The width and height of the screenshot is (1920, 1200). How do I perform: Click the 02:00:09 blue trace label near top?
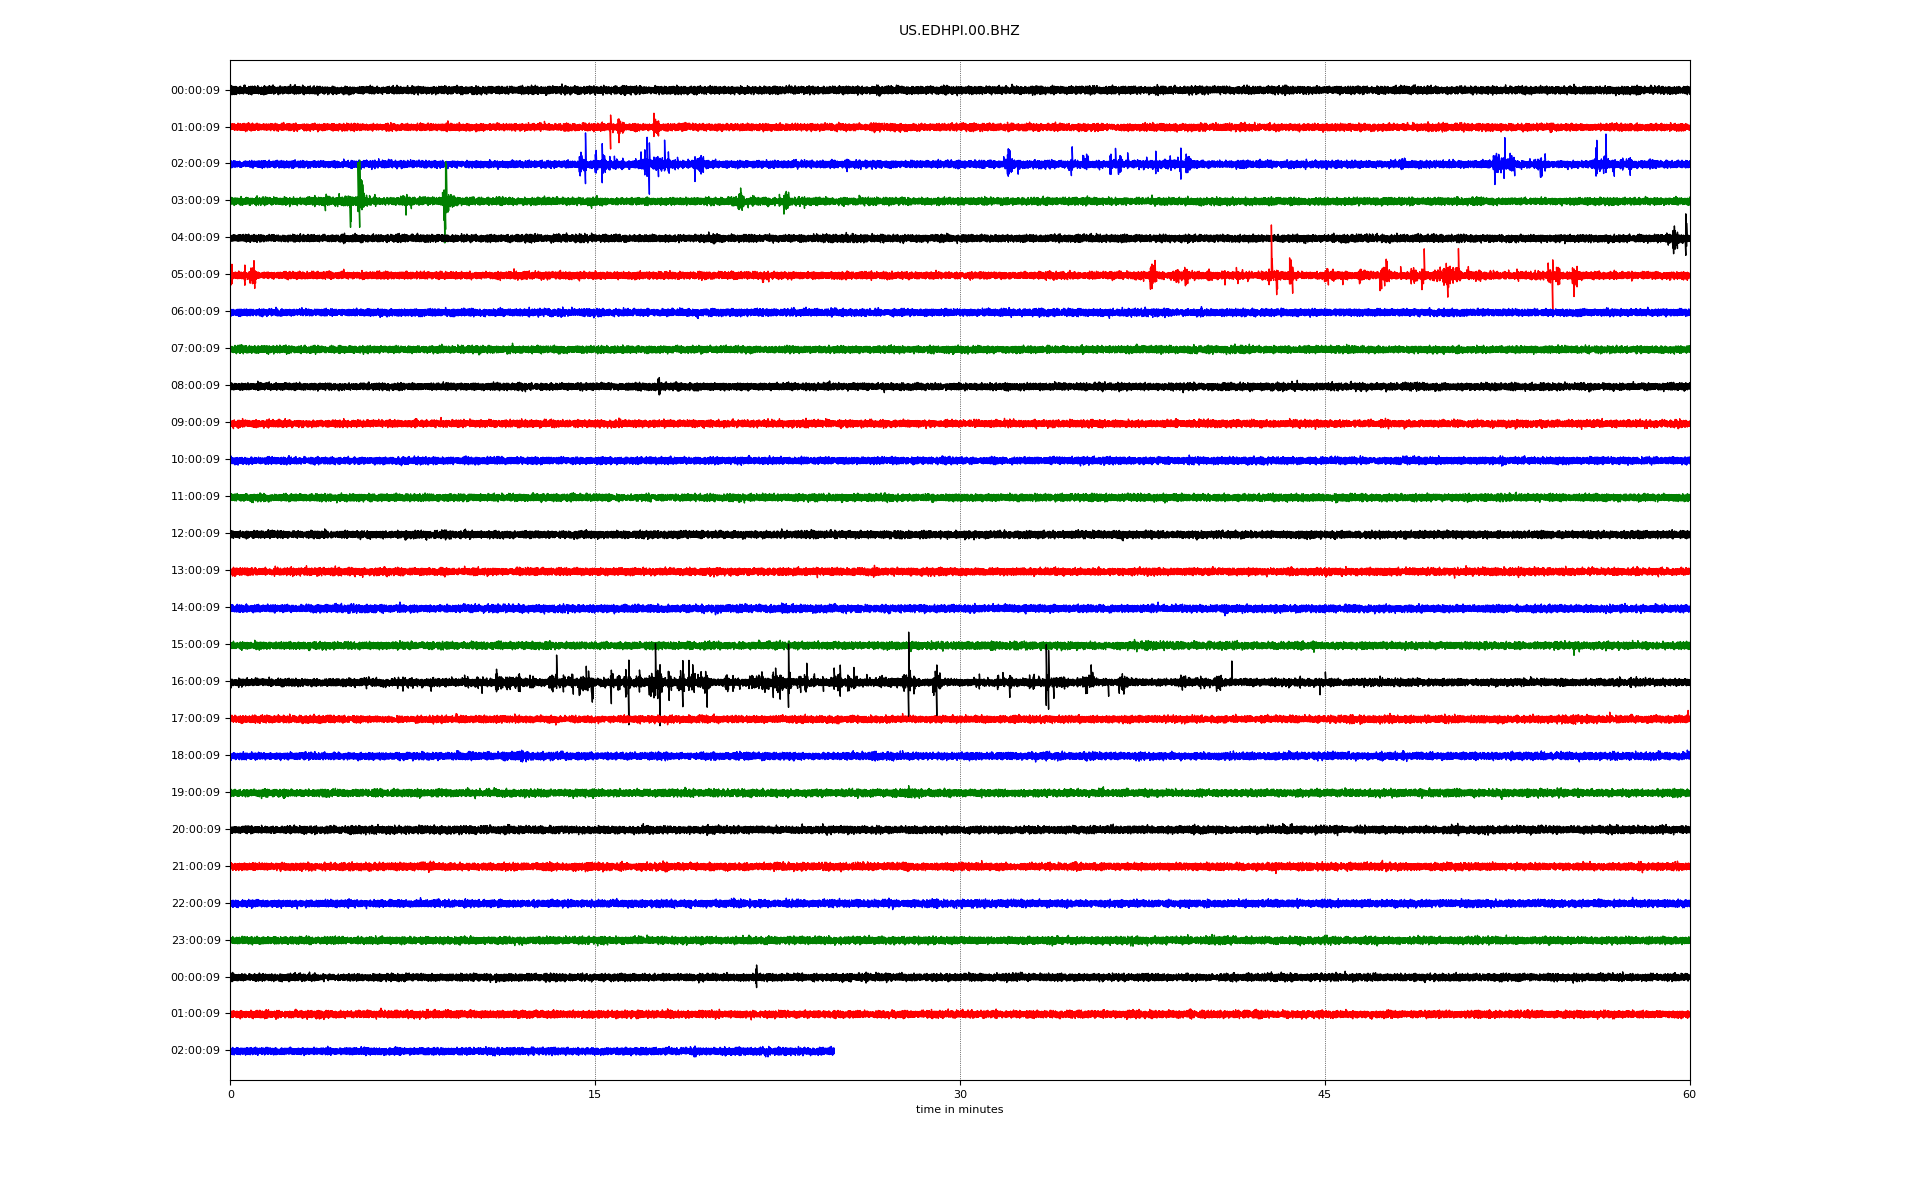pyautogui.click(x=195, y=164)
